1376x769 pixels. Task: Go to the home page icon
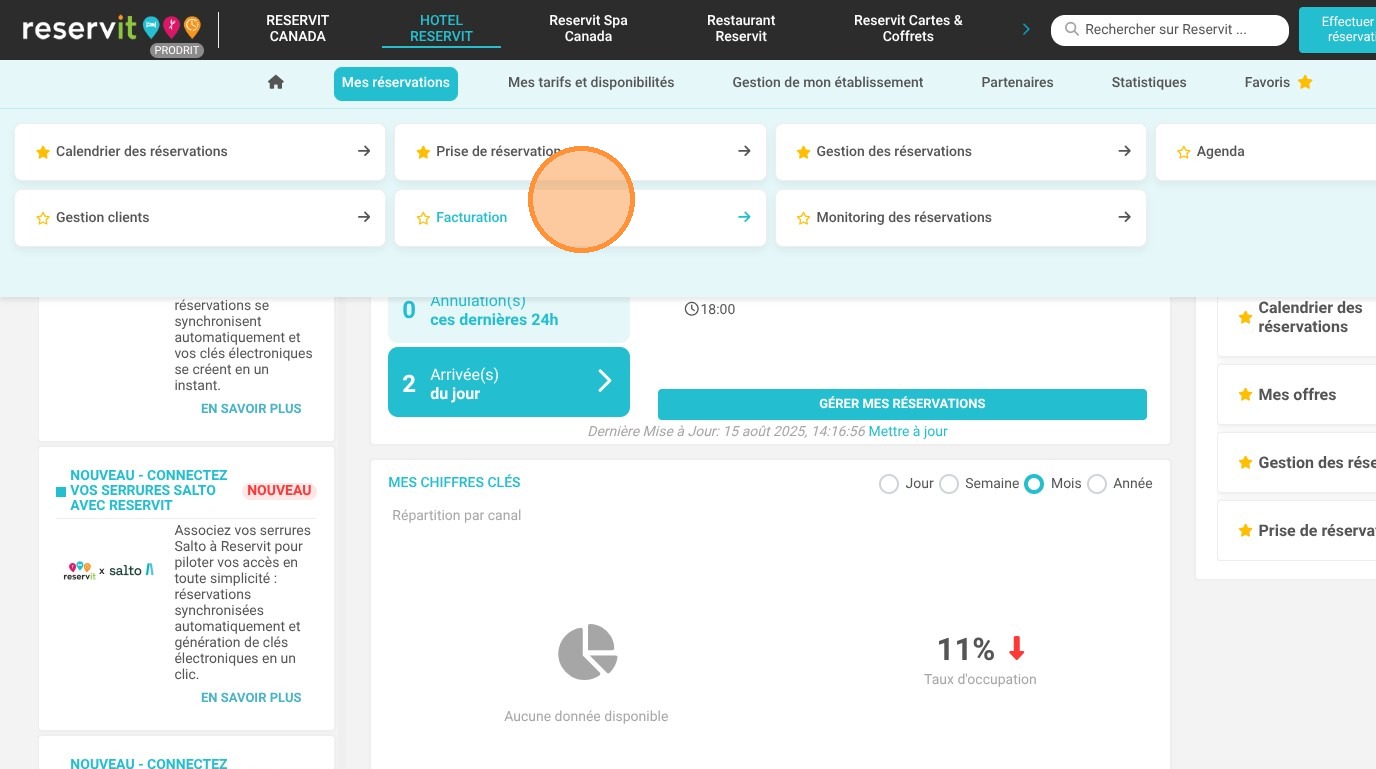tap(276, 82)
